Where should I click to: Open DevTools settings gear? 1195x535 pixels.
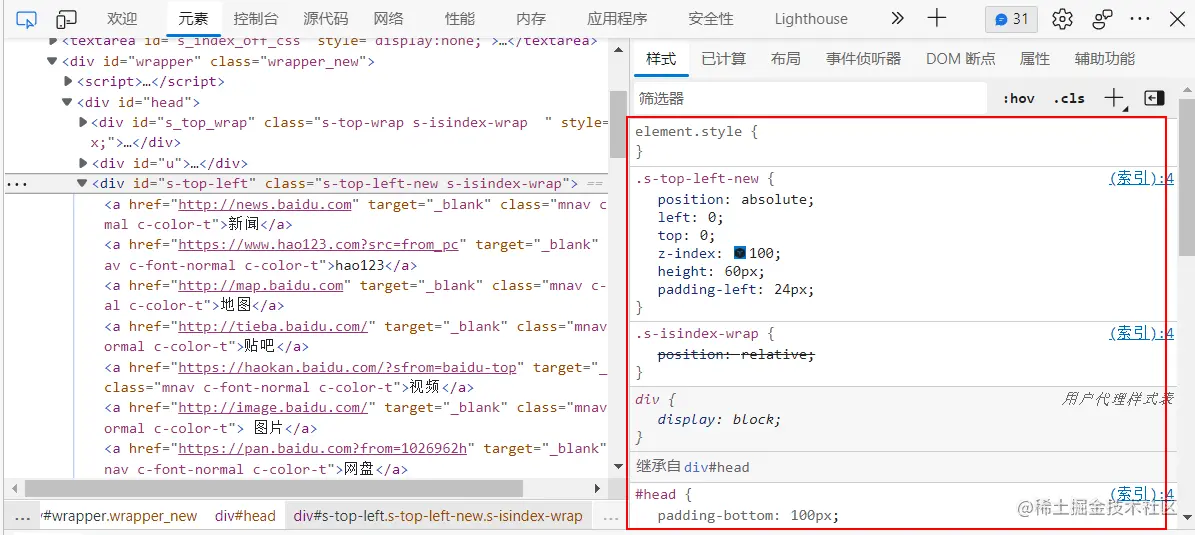tap(1062, 19)
